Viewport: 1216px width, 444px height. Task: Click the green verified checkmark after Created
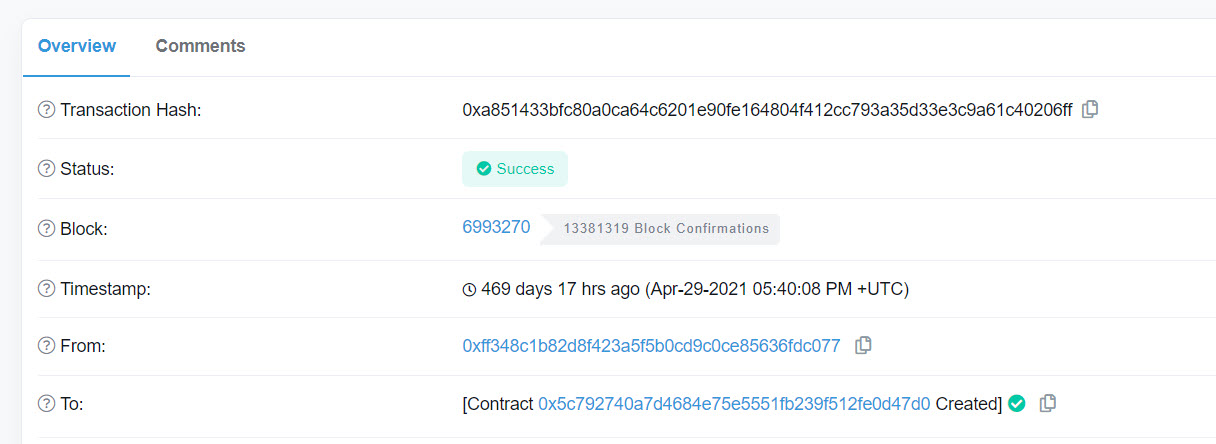(1017, 404)
